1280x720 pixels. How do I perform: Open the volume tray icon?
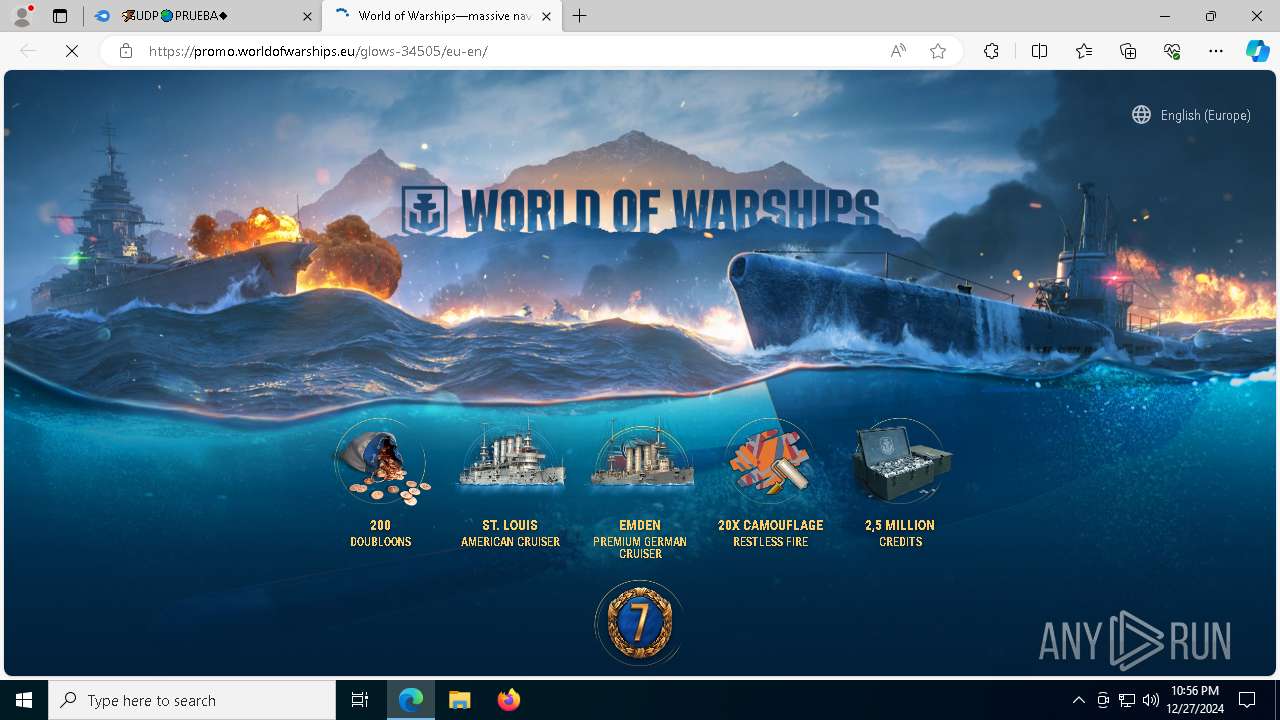click(1151, 700)
